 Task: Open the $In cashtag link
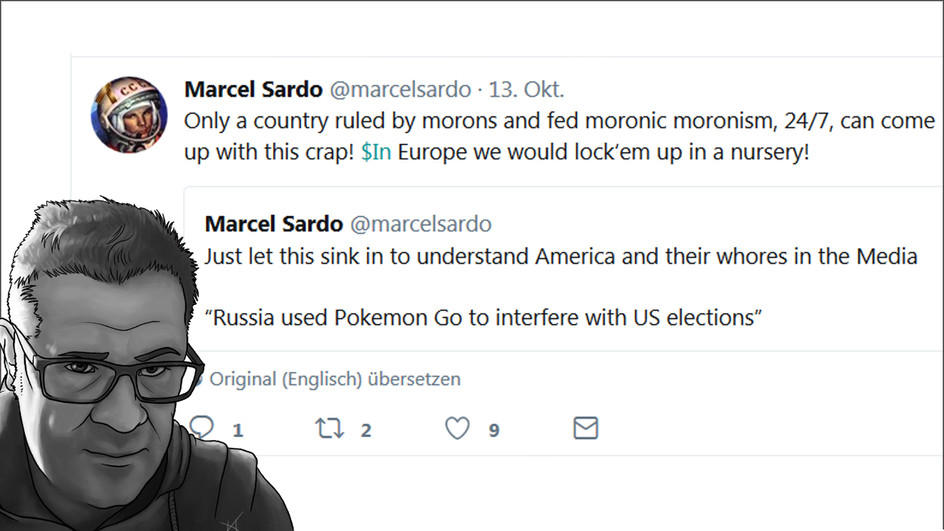(x=376, y=156)
